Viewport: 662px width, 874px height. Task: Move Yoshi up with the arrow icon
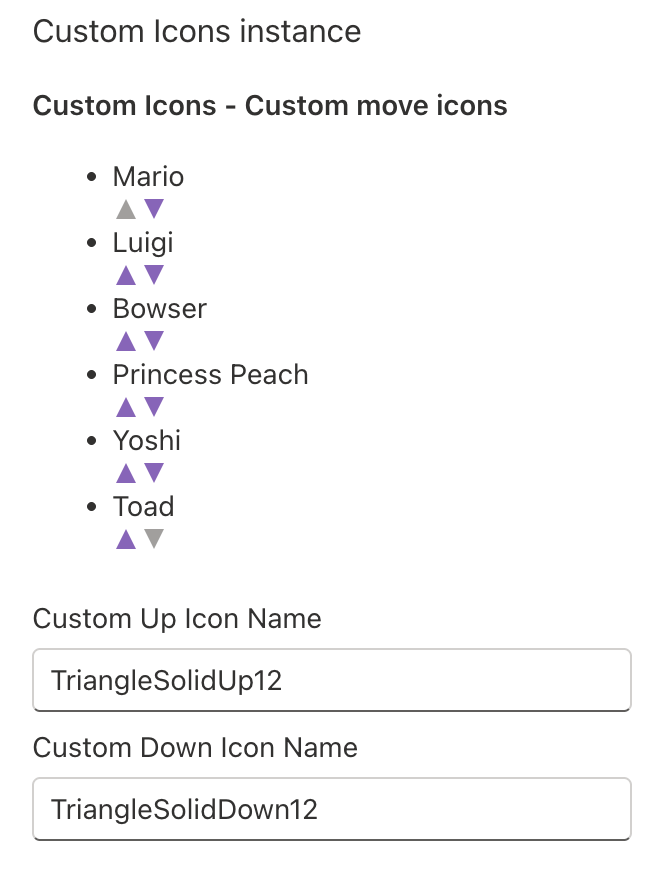[126, 473]
